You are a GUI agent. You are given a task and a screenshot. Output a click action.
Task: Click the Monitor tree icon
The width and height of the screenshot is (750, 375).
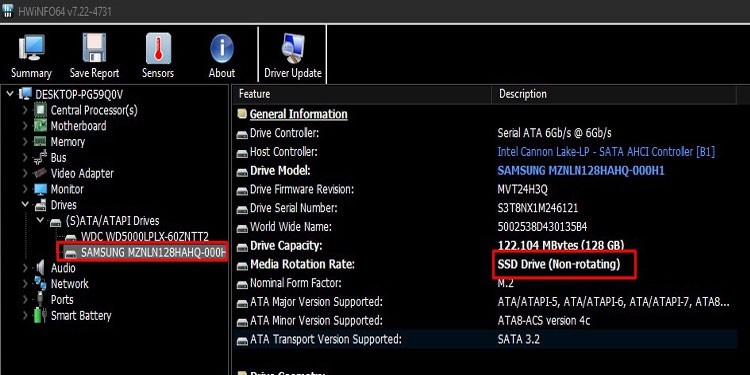pos(41,189)
